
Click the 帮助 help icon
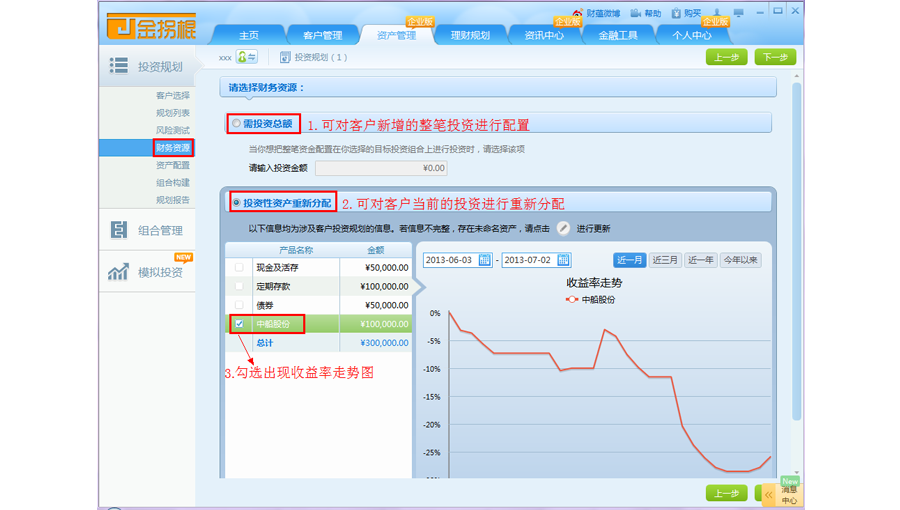point(639,14)
